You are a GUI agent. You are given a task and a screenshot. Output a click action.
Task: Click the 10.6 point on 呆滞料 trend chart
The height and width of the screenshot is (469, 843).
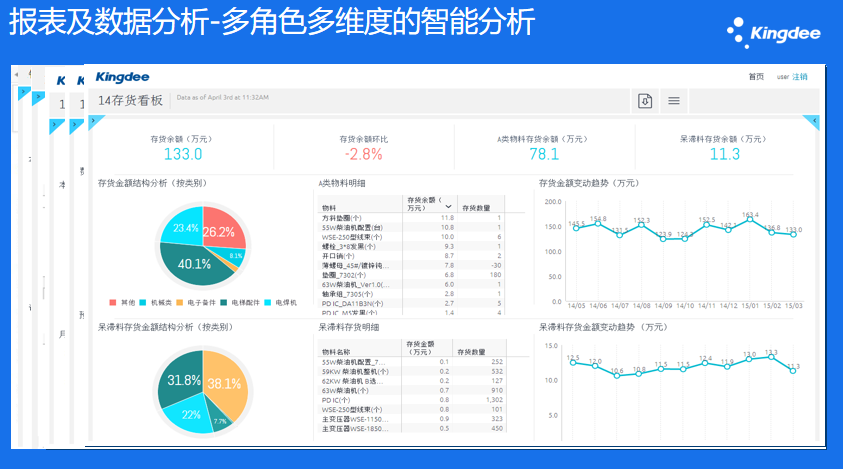tap(617, 375)
